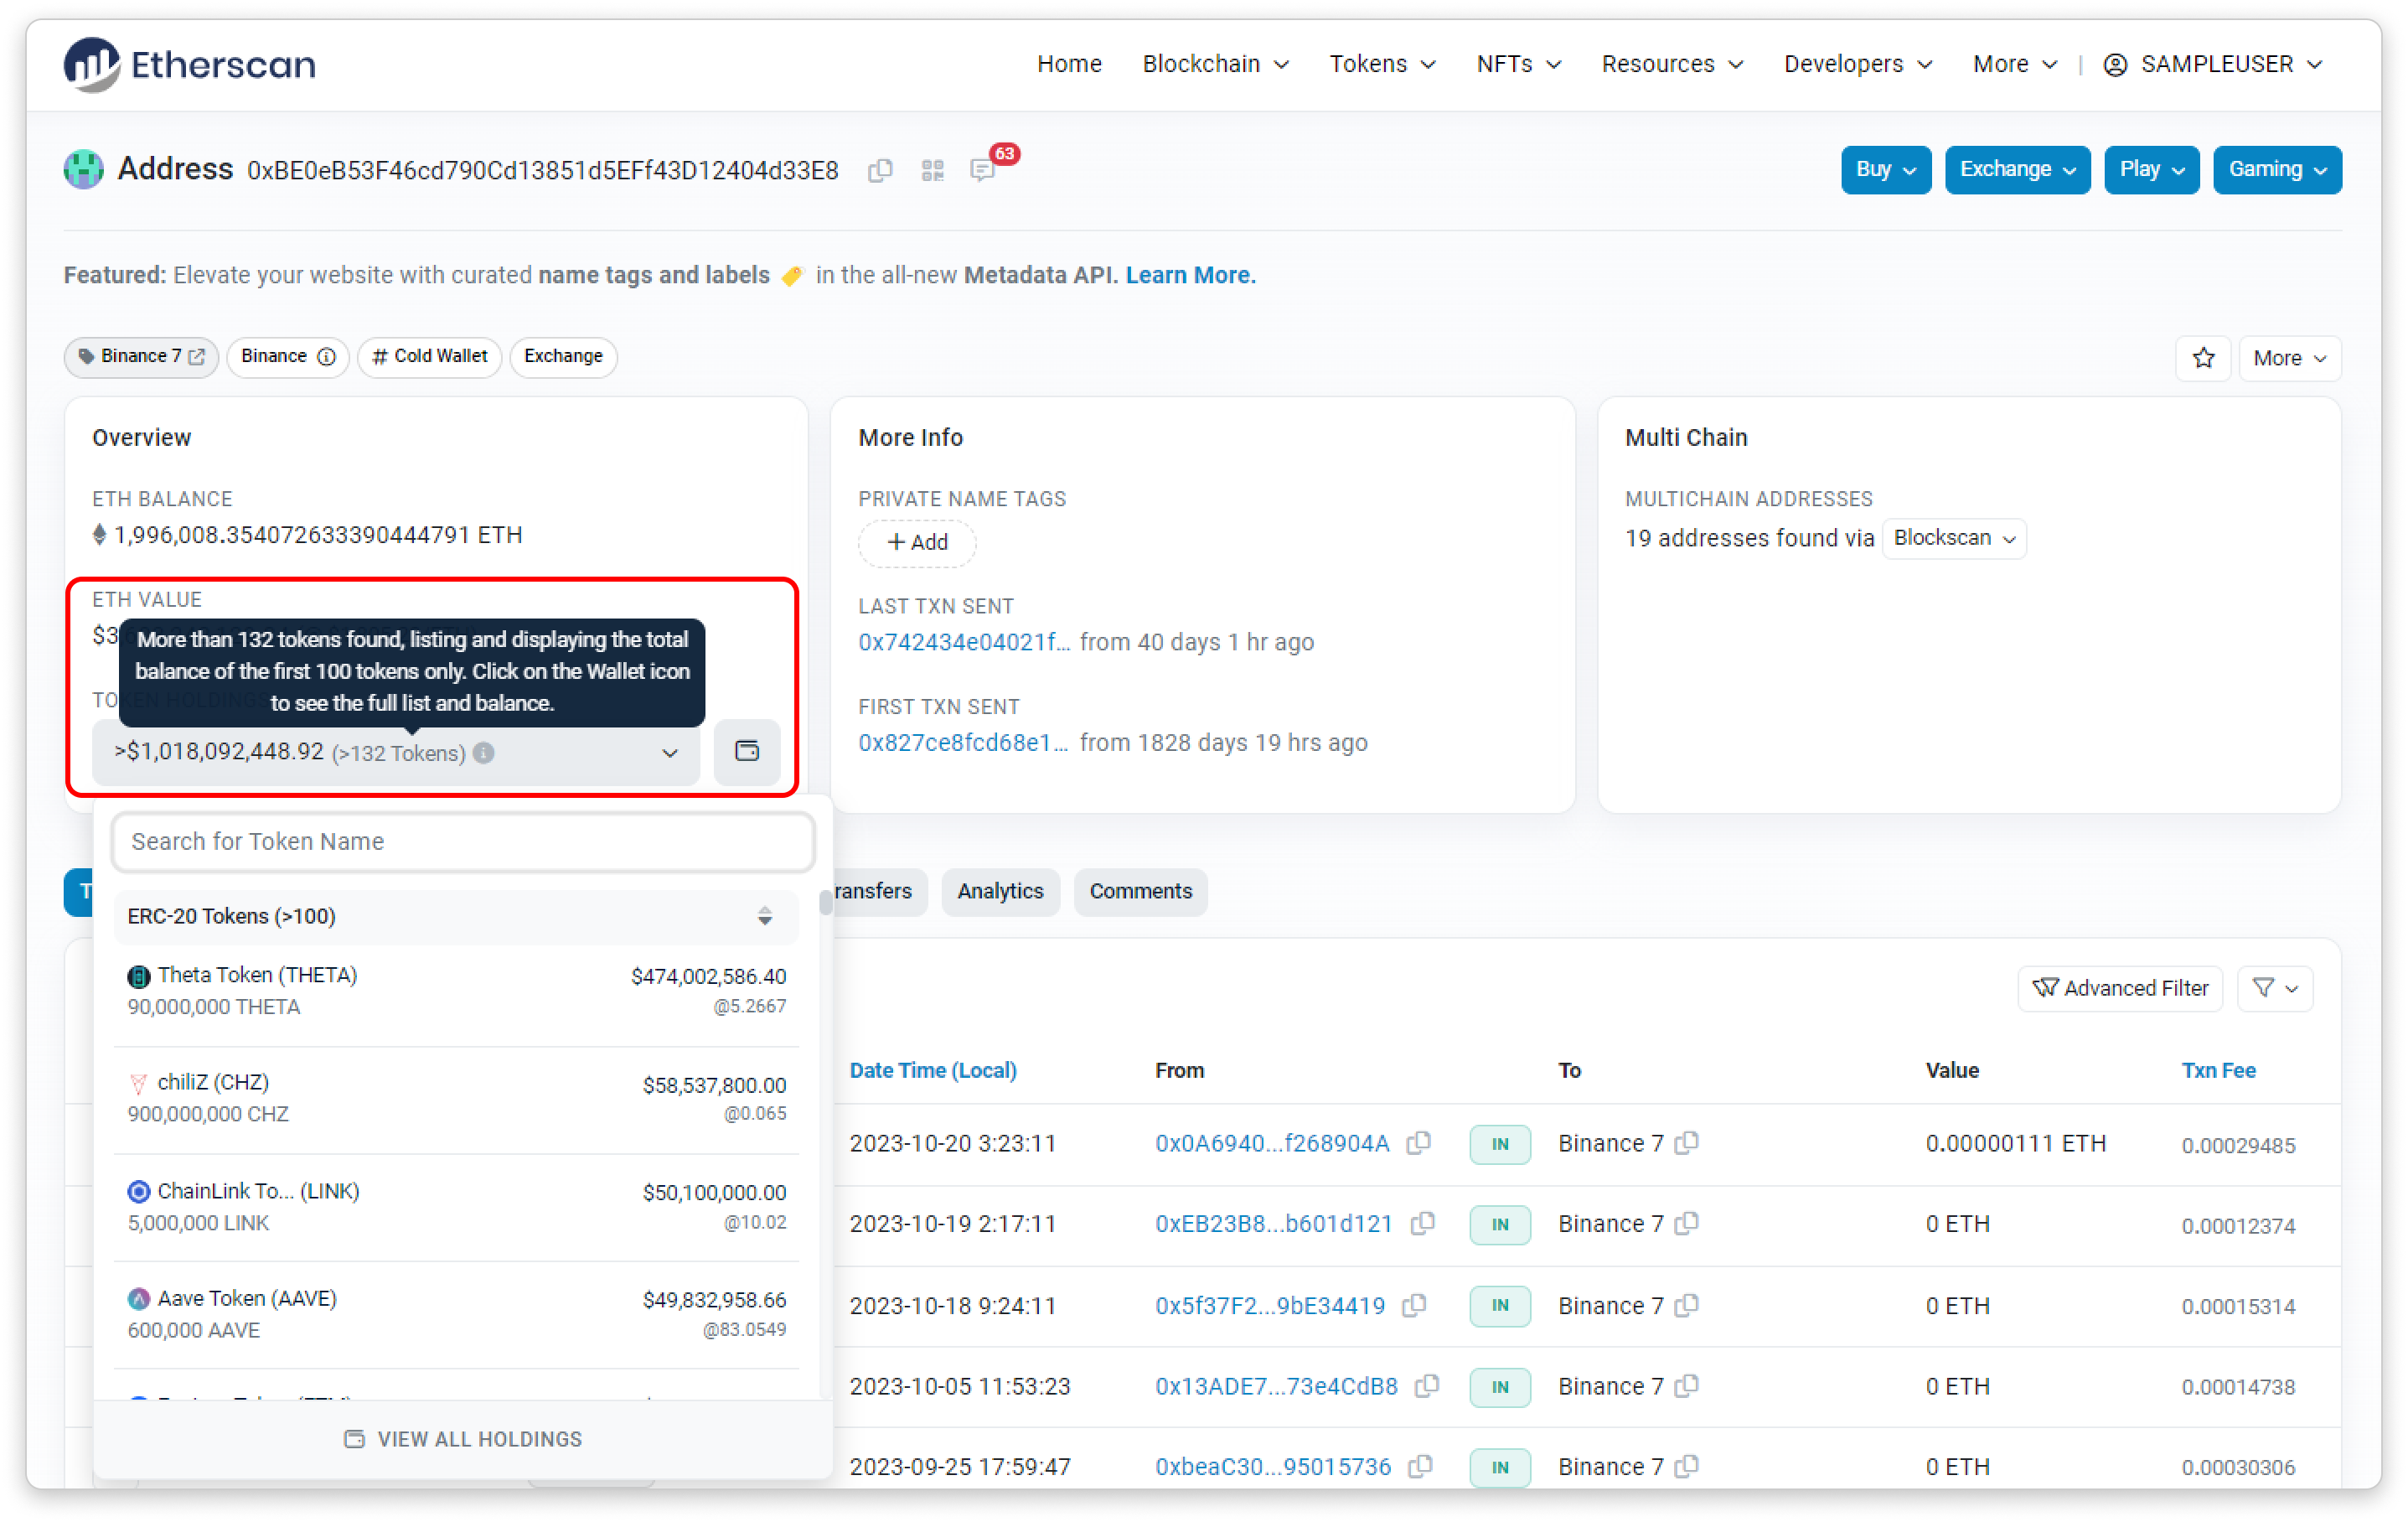Open the Comments tab

coord(1140,891)
